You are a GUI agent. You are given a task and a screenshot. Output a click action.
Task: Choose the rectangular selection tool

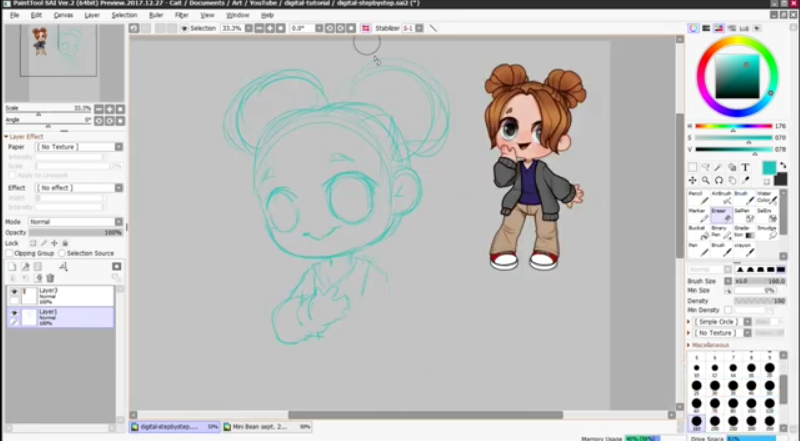[x=692, y=167]
